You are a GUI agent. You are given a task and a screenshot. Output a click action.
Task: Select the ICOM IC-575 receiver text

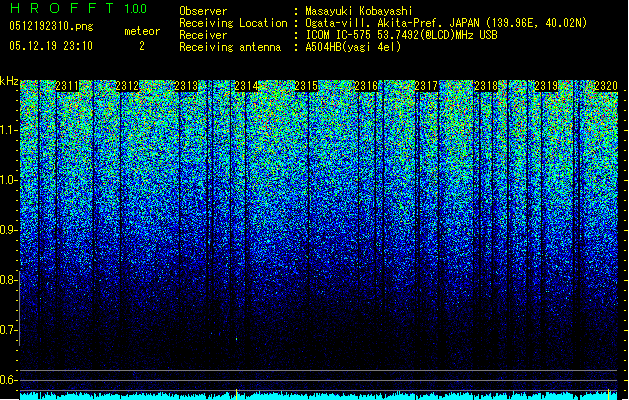(401, 35)
